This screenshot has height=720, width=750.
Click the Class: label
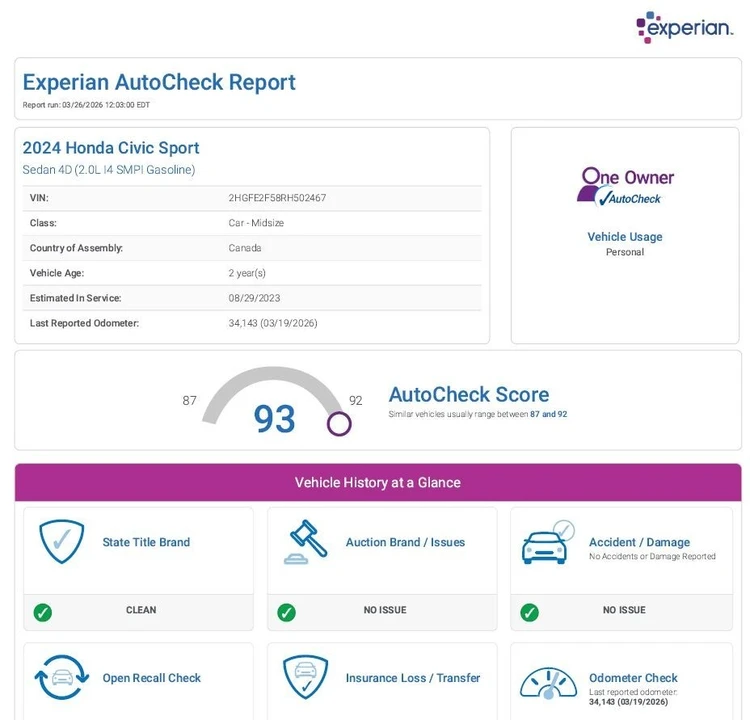43,223
